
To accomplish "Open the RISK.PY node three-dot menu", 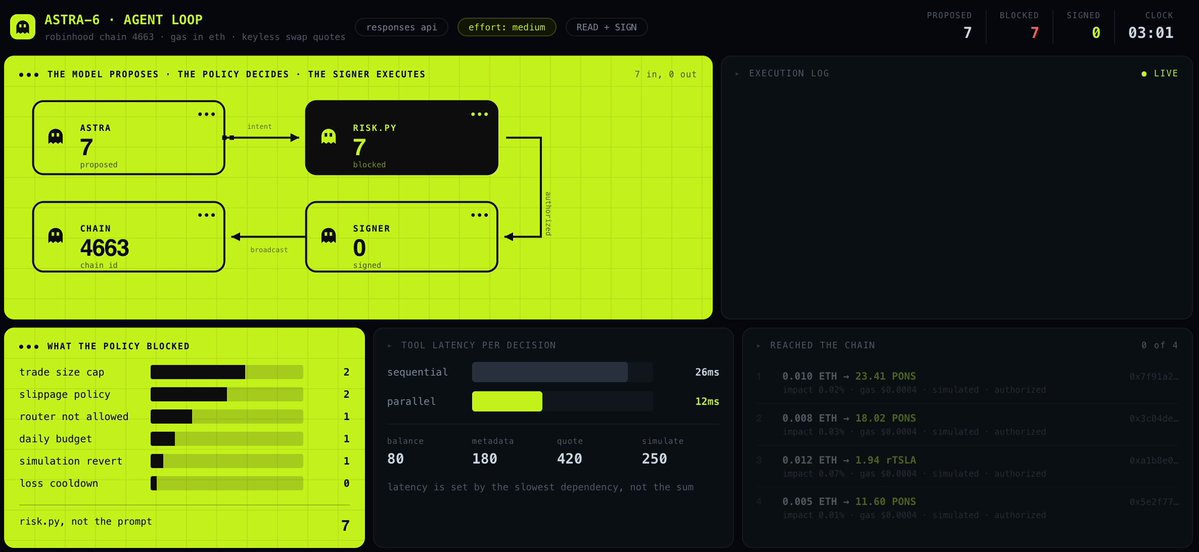I will pyautogui.click(x=479, y=115).
